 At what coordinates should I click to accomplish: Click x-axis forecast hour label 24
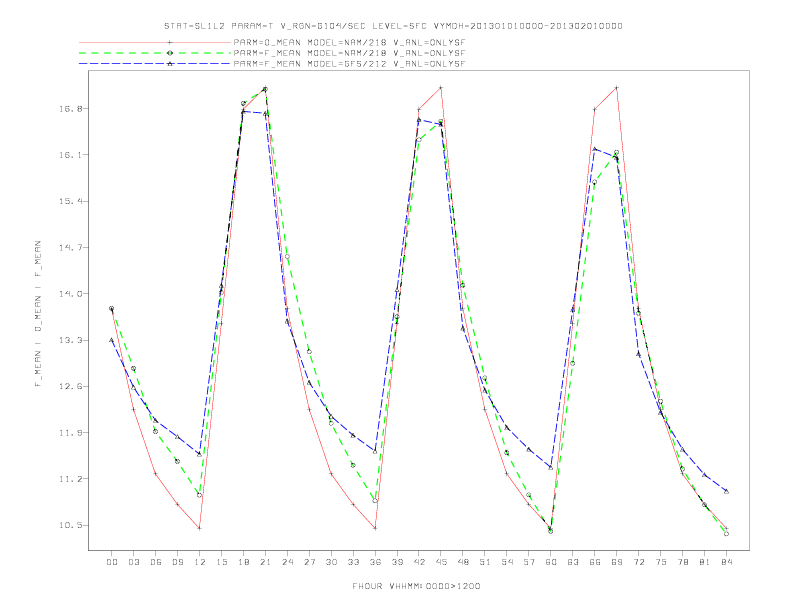tap(287, 562)
